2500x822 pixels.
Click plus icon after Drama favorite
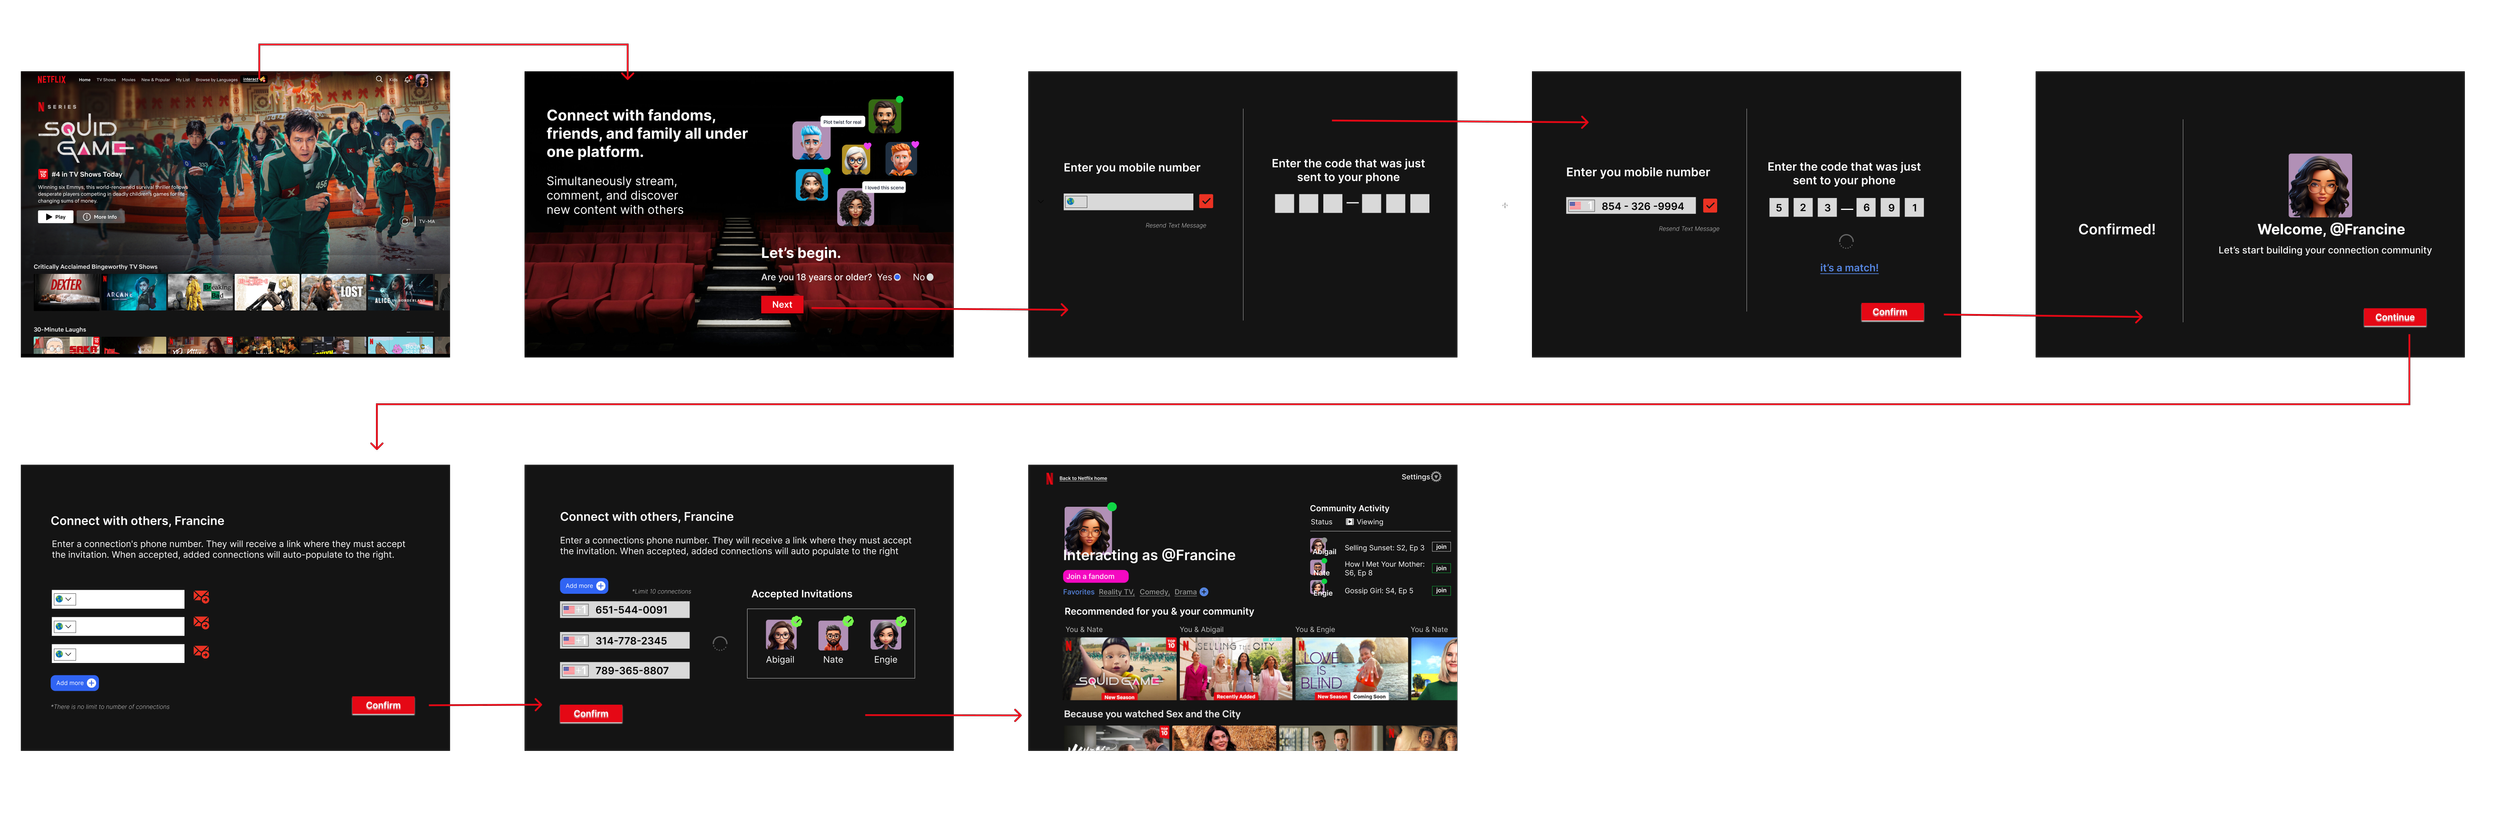(x=1204, y=592)
